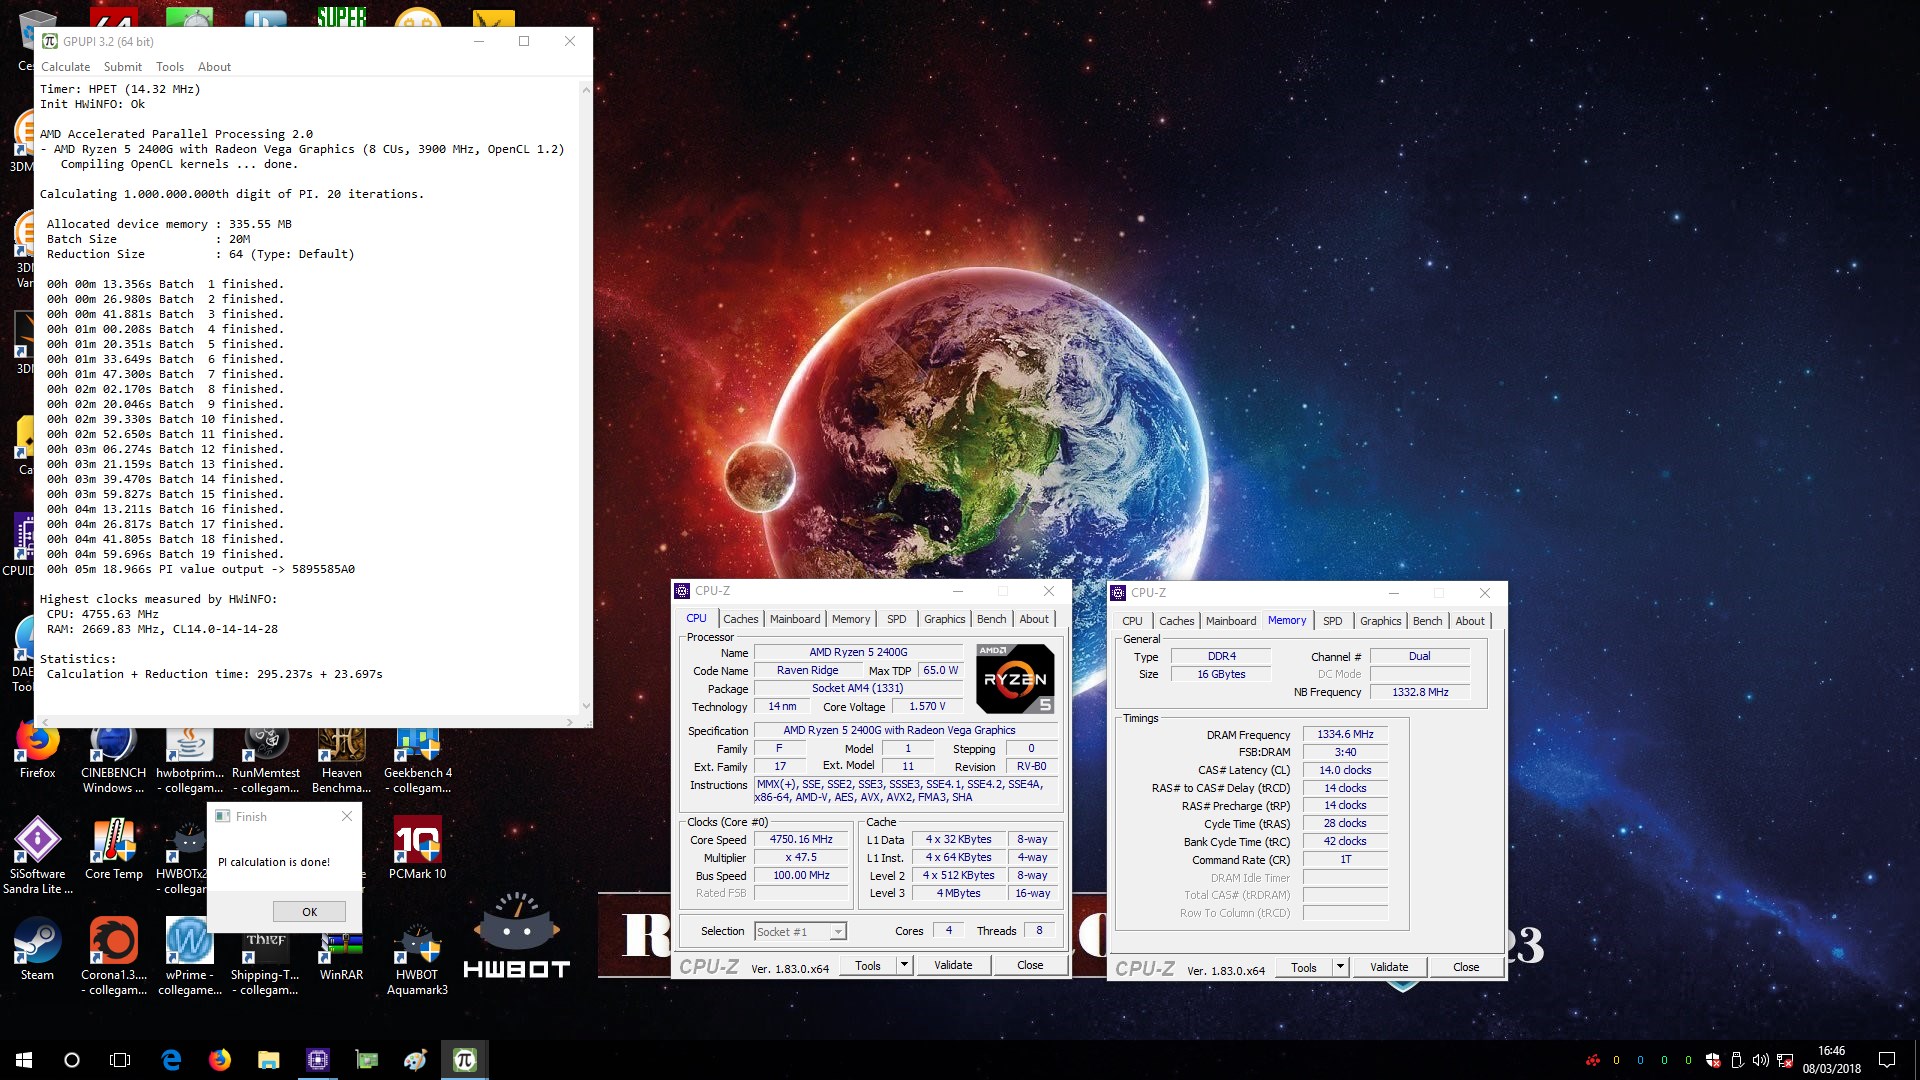Click Close button in left CPU-Z
This screenshot has width=1920, height=1080.
point(1030,965)
